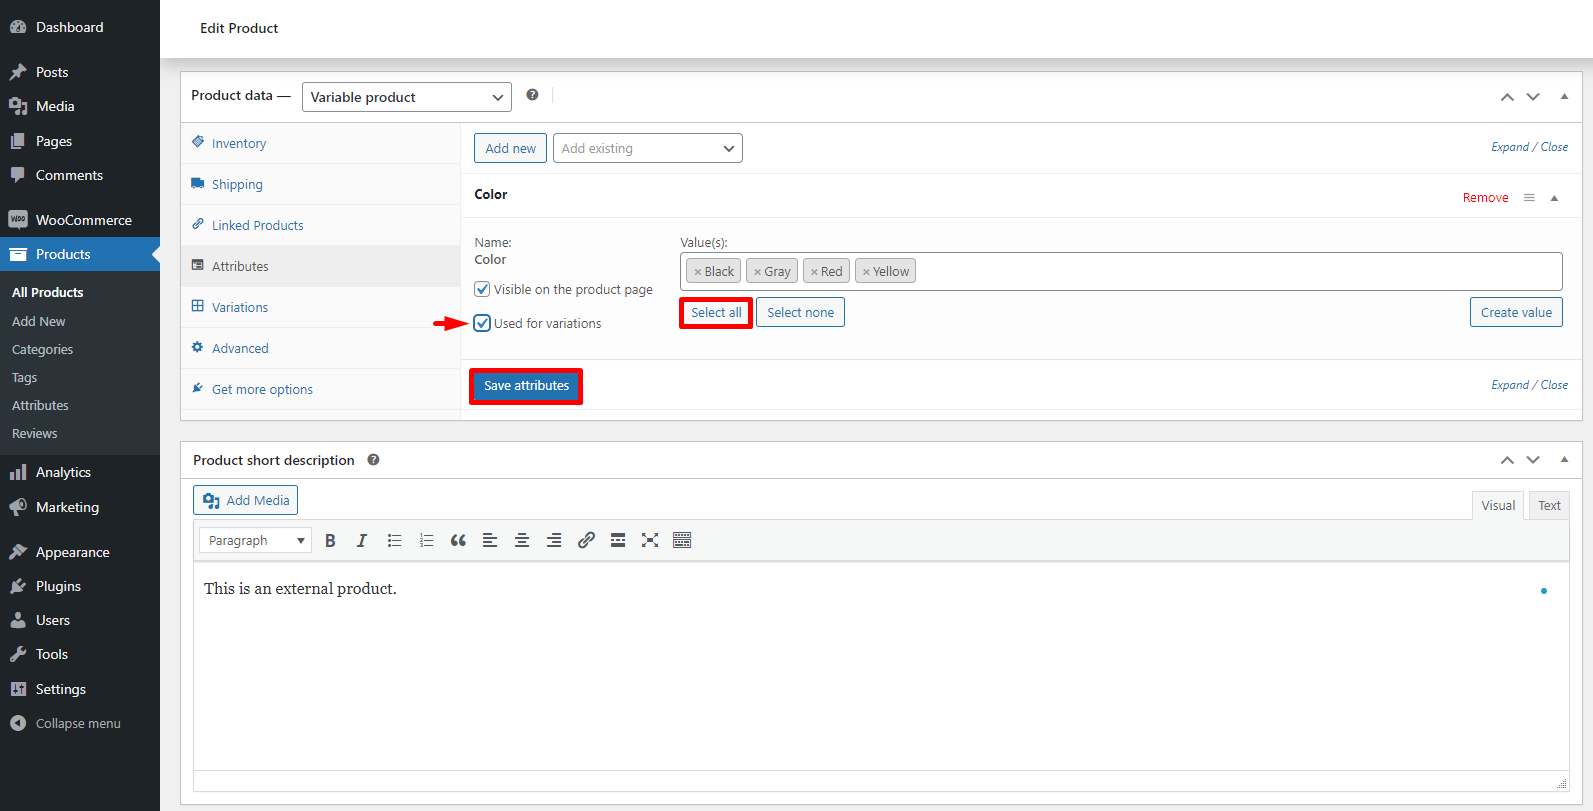
Task: Click inside the Color values input field
Action: [x=1230, y=272]
